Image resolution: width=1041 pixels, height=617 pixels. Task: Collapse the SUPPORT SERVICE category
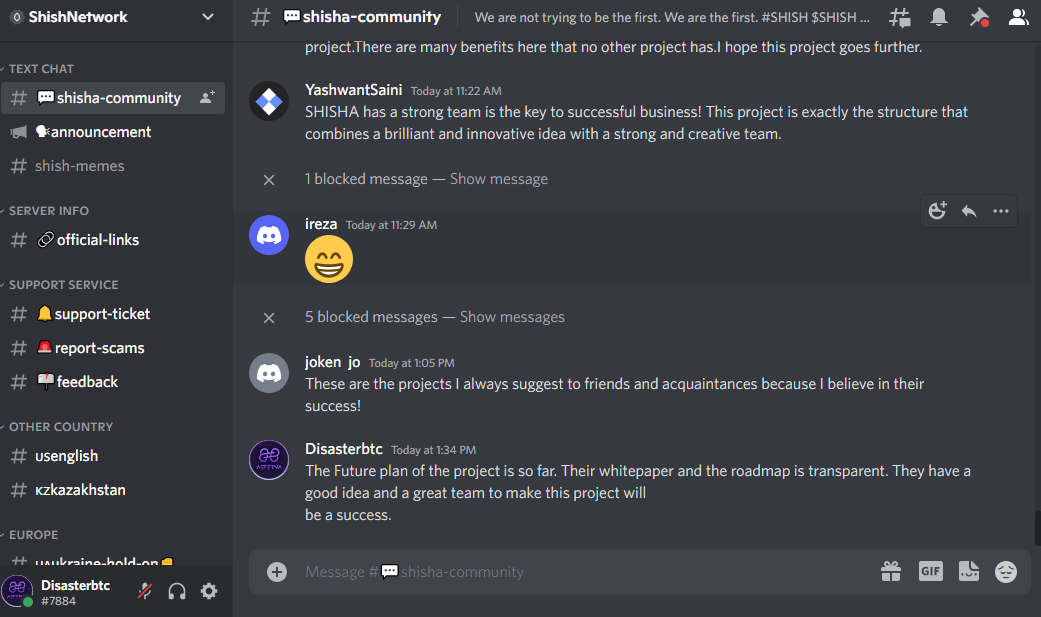point(63,285)
